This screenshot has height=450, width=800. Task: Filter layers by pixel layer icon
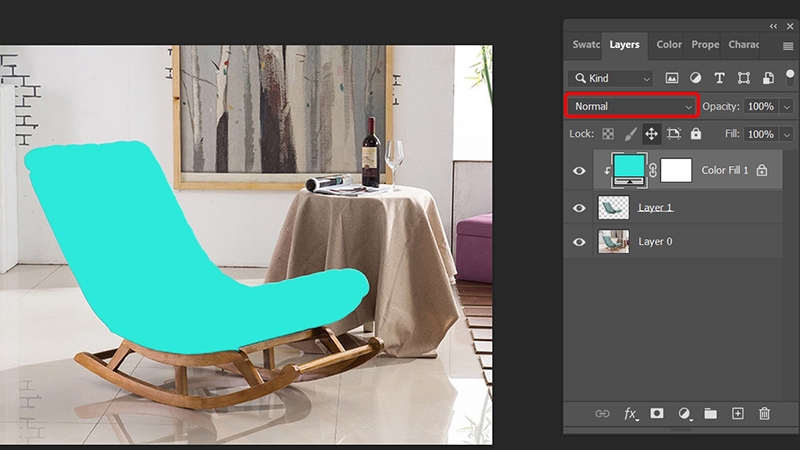pos(672,78)
